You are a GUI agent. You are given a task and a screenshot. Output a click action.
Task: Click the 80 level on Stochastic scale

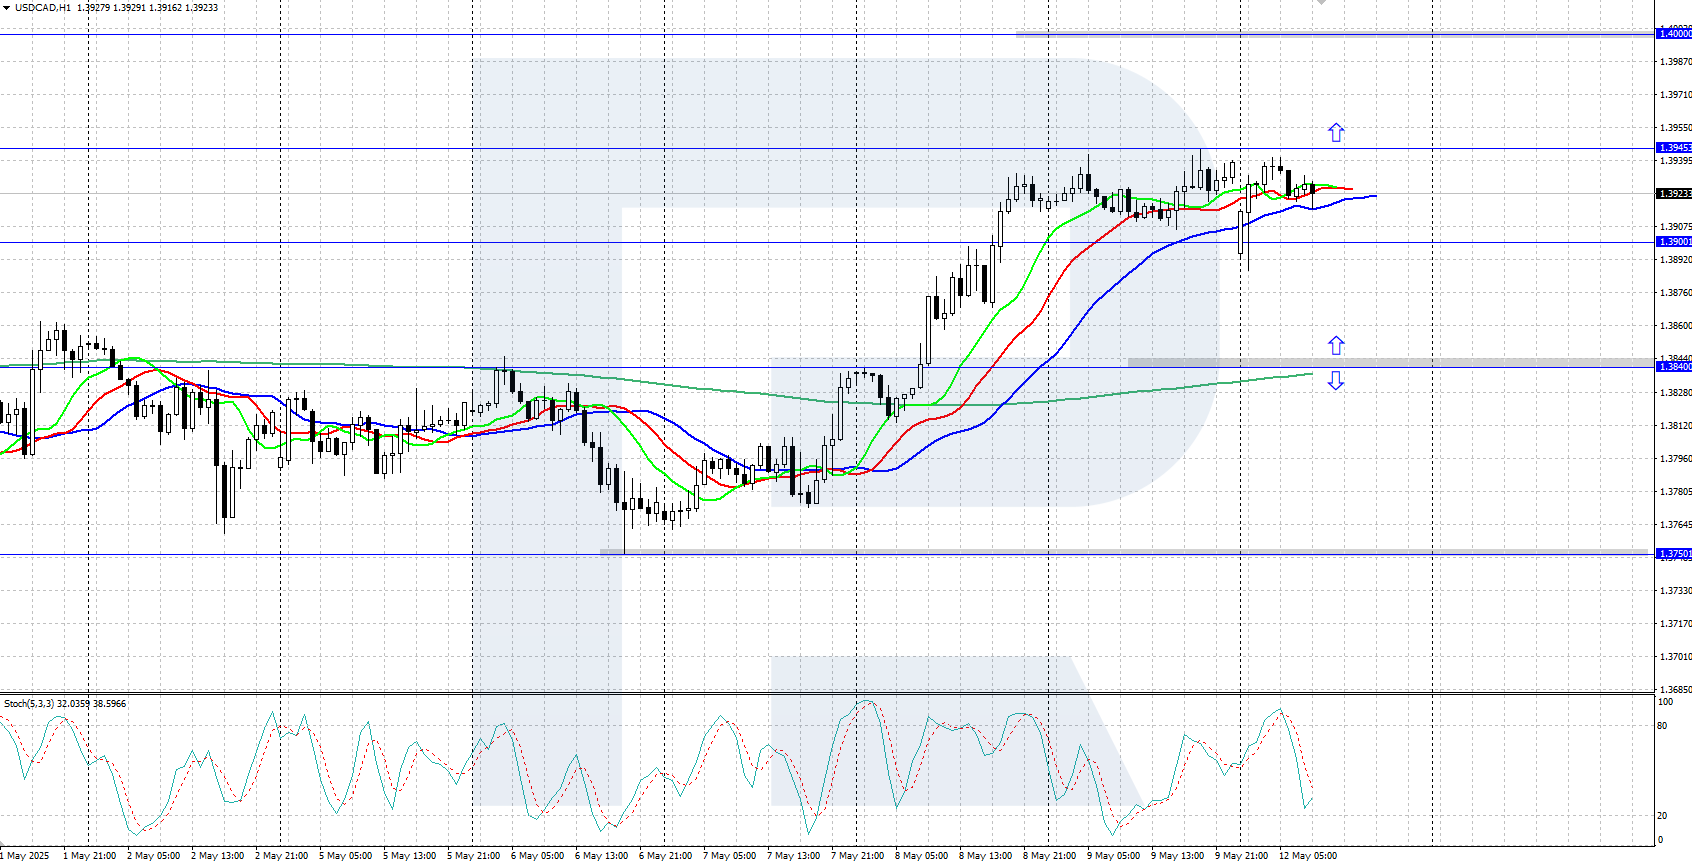[x=1662, y=726]
